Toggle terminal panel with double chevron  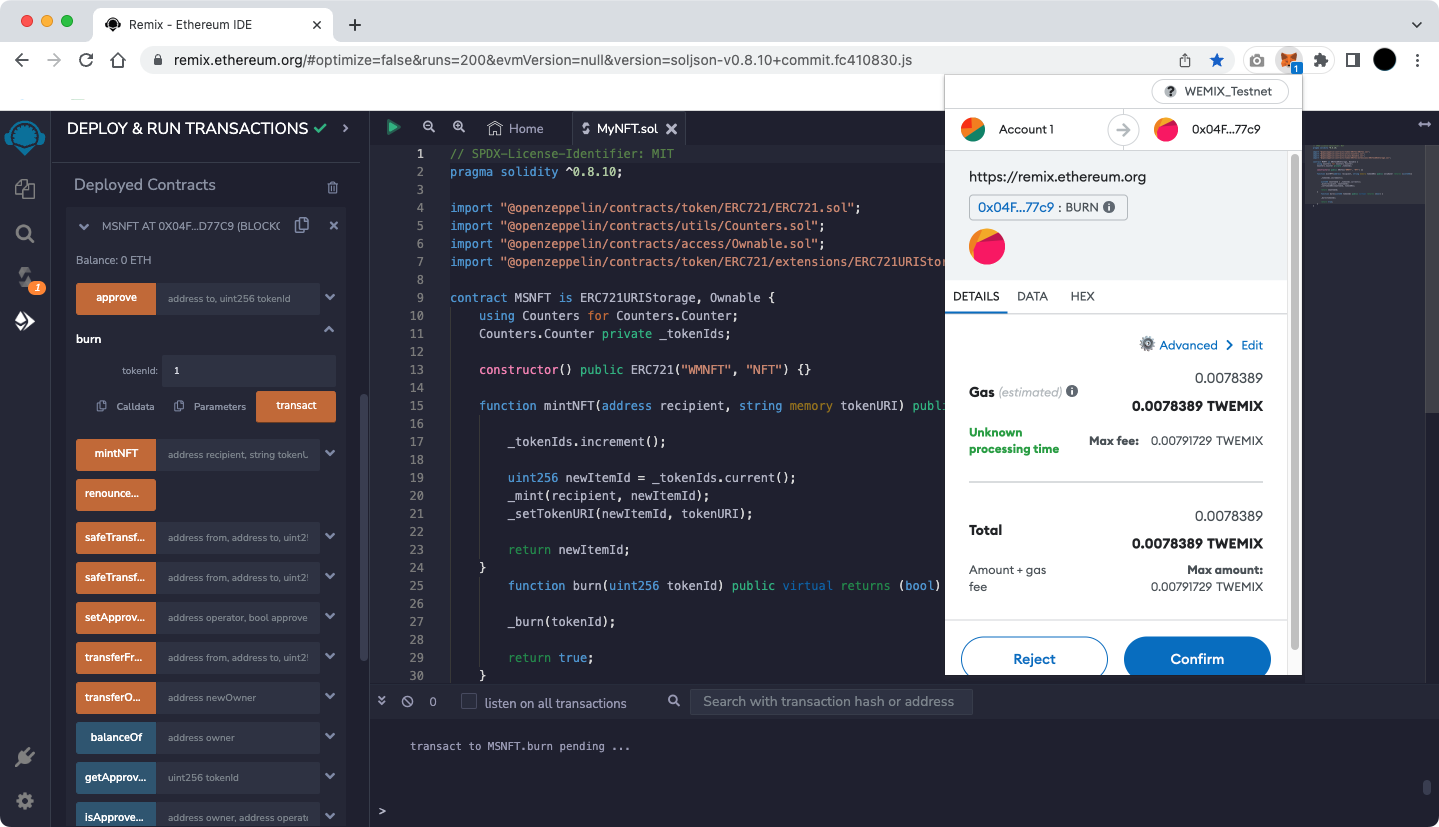point(382,702)
